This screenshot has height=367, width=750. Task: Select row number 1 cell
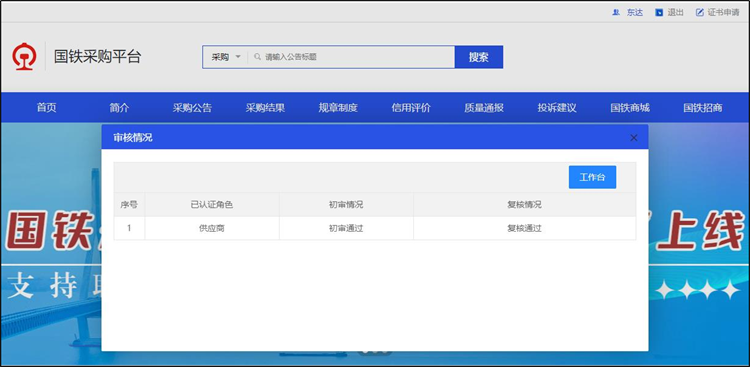click(129, 228)
